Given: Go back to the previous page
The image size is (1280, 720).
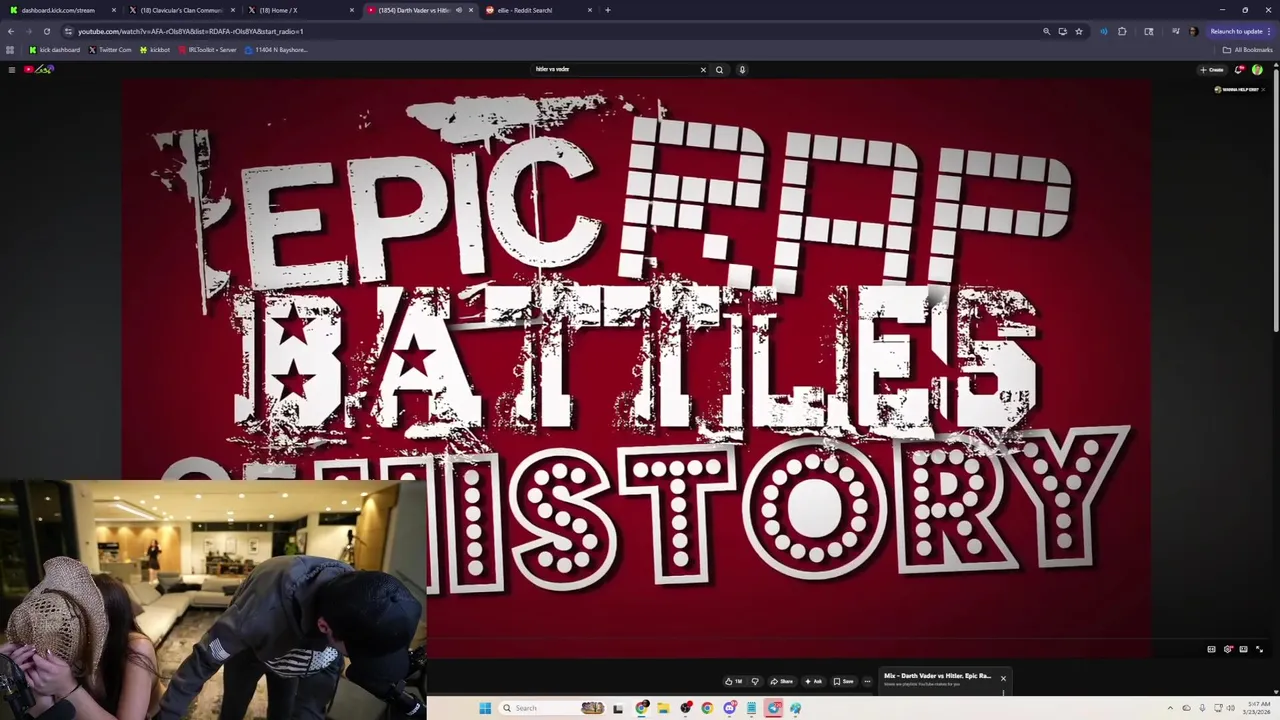Looking at the screenshot, I should point(11,31).
